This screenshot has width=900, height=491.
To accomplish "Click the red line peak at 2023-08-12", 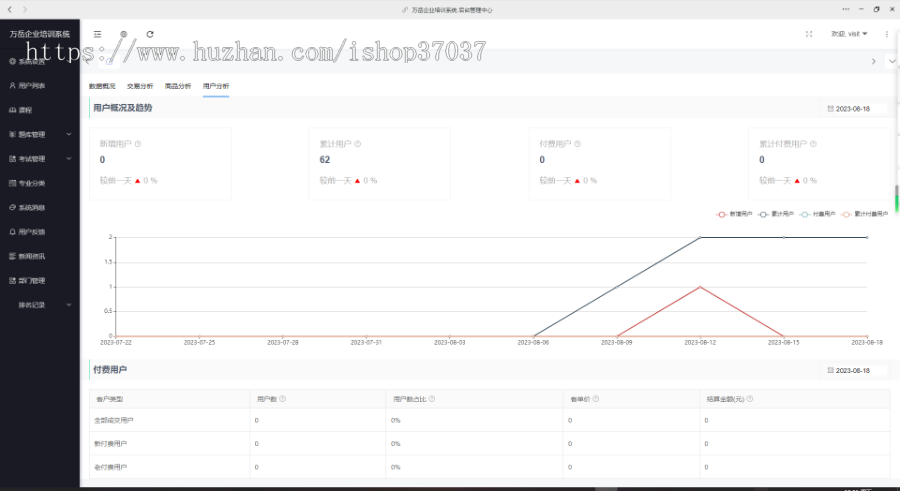I will point(700,287).
